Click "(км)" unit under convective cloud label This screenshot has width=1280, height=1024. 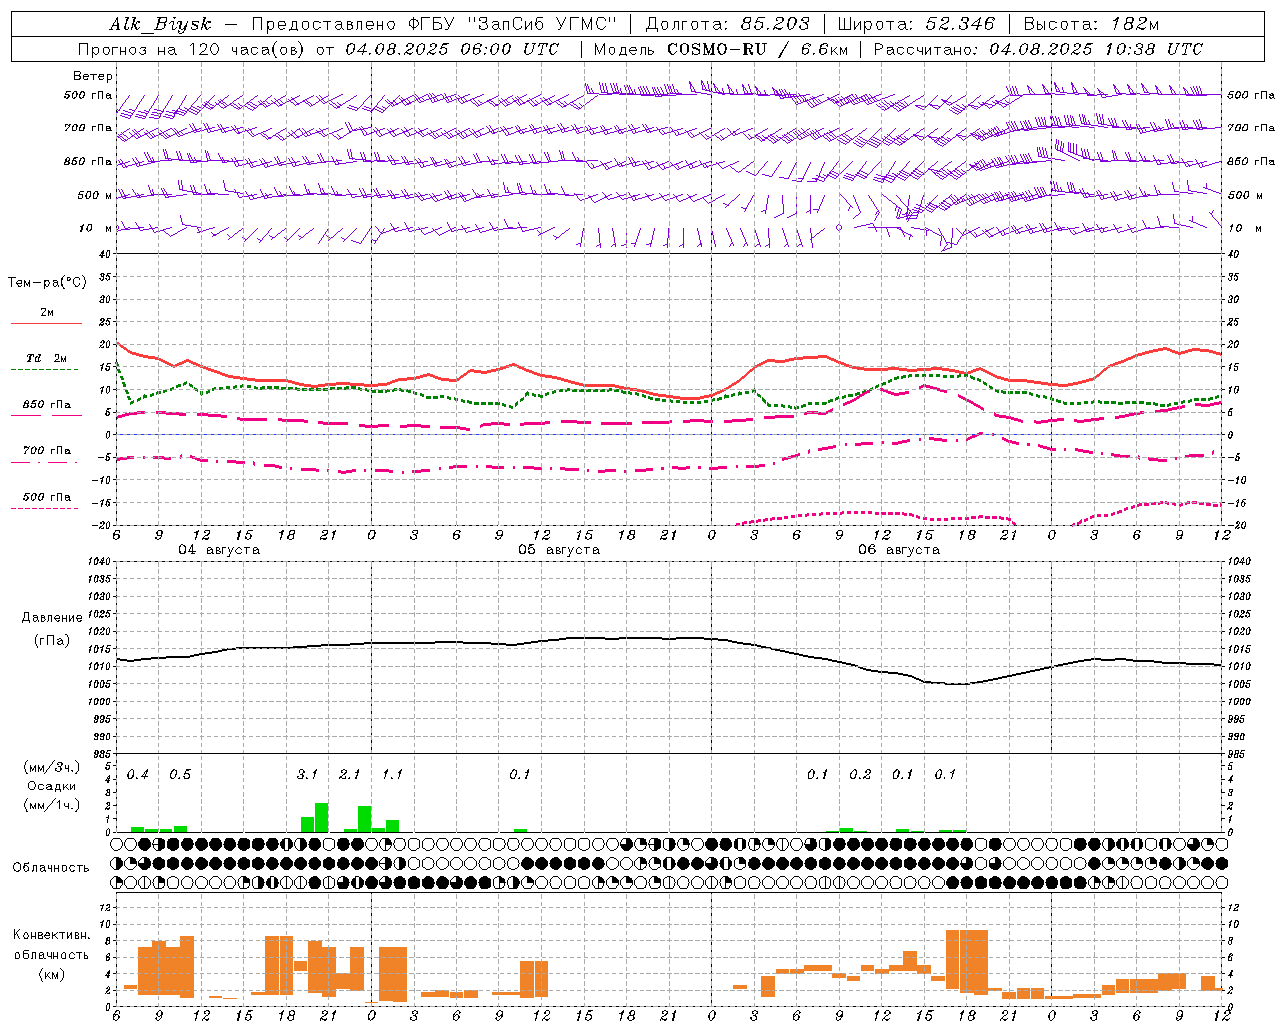[x=52, y=974]
